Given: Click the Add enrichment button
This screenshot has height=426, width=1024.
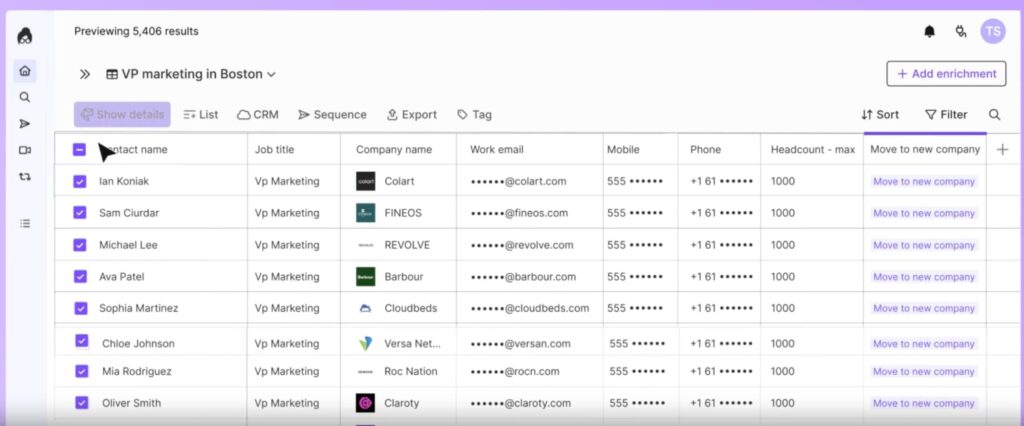Looking at the screenshot, I should coord(946,74).
